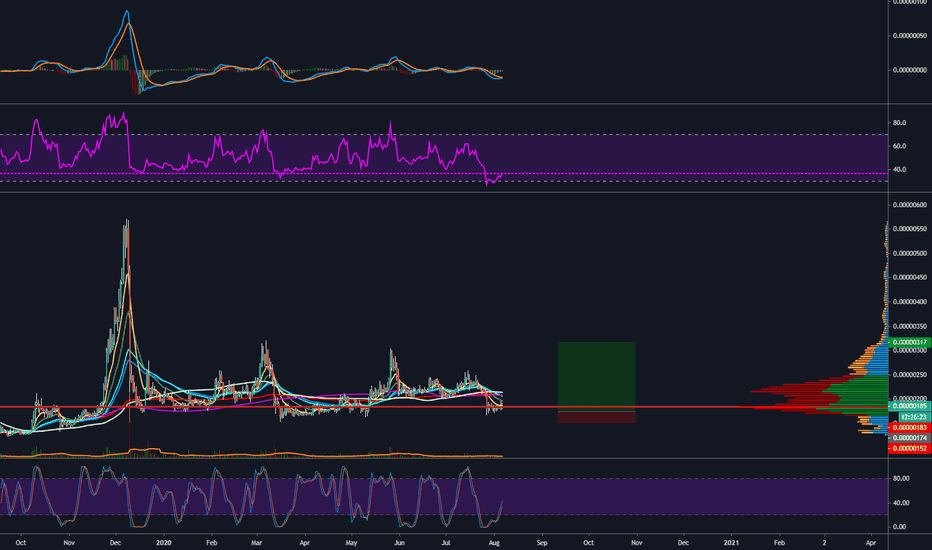Click the 0.00000350 price axis label

[x=909, y=326]
